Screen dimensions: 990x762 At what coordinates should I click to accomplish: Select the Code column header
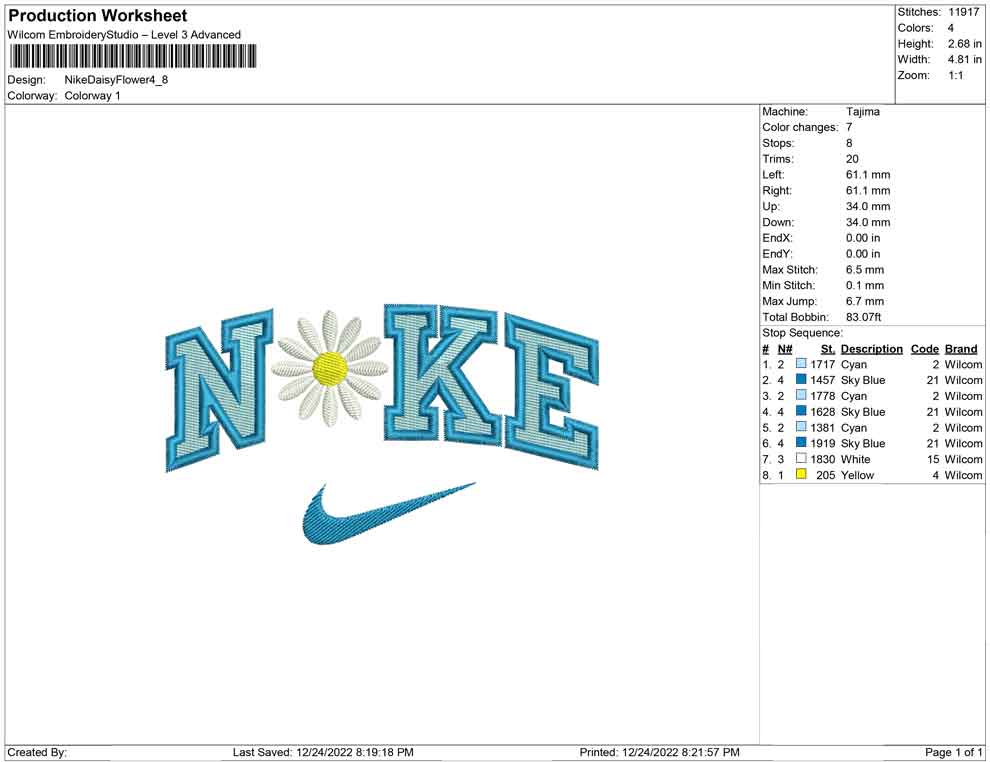point(925,349)
